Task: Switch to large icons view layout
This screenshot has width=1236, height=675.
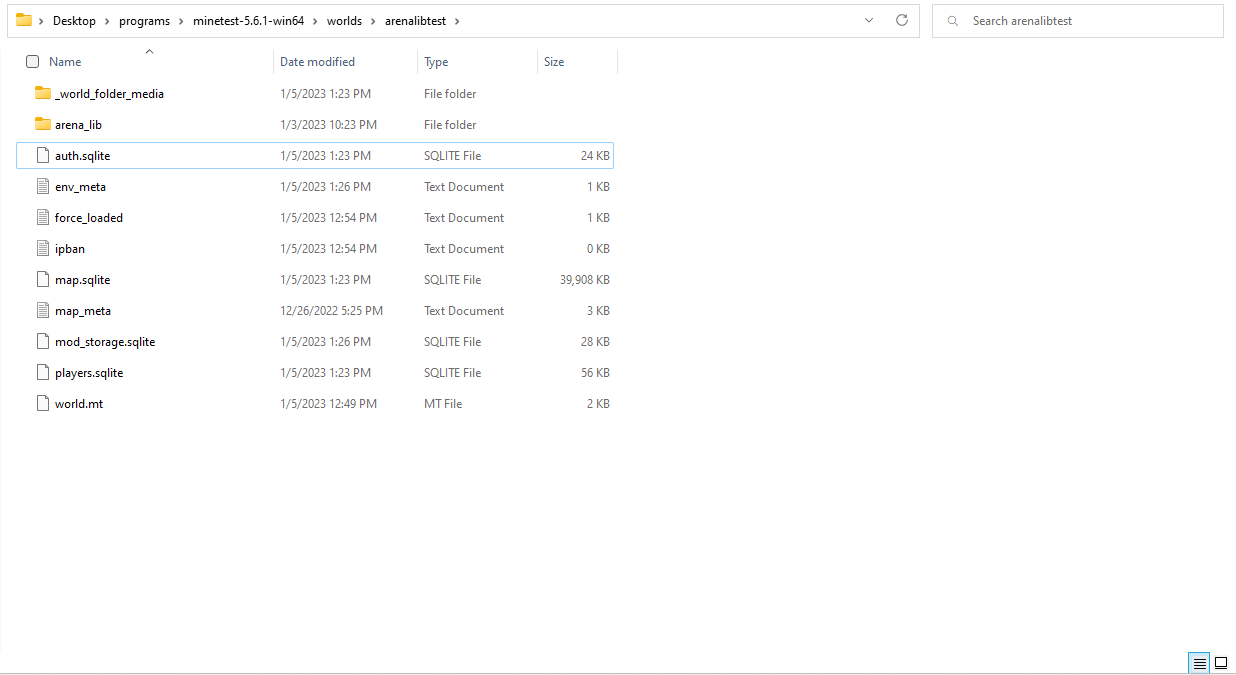Action: [x=1221, y=663]
